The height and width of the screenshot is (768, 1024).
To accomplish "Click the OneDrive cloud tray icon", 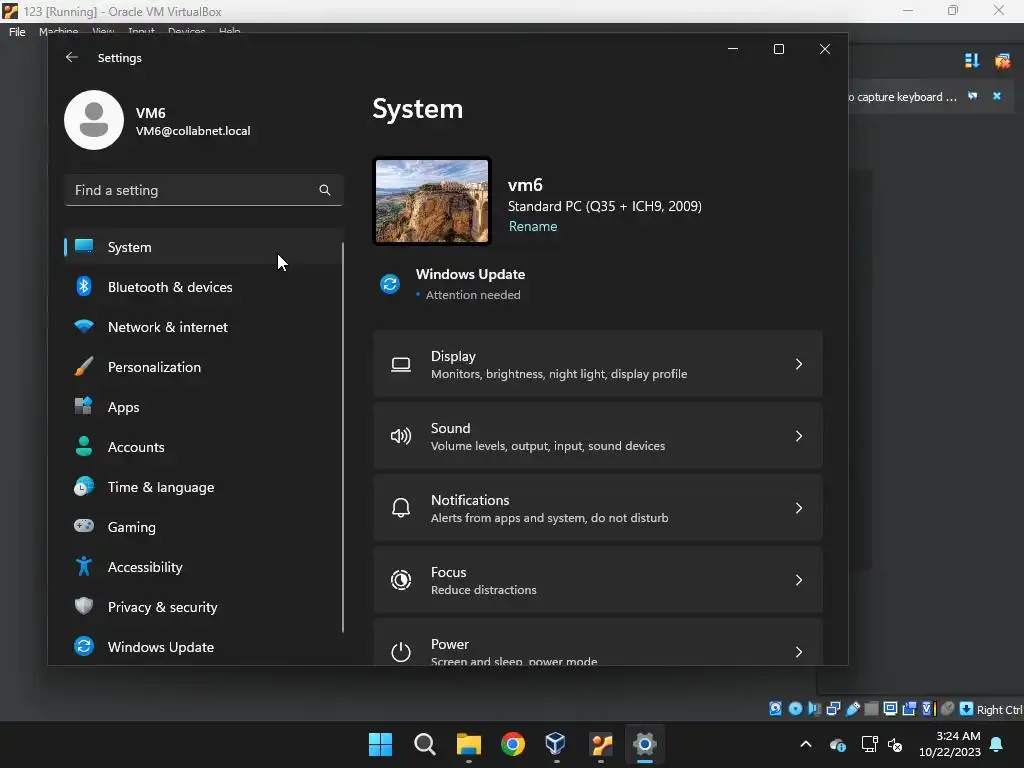I will (838, 744).
